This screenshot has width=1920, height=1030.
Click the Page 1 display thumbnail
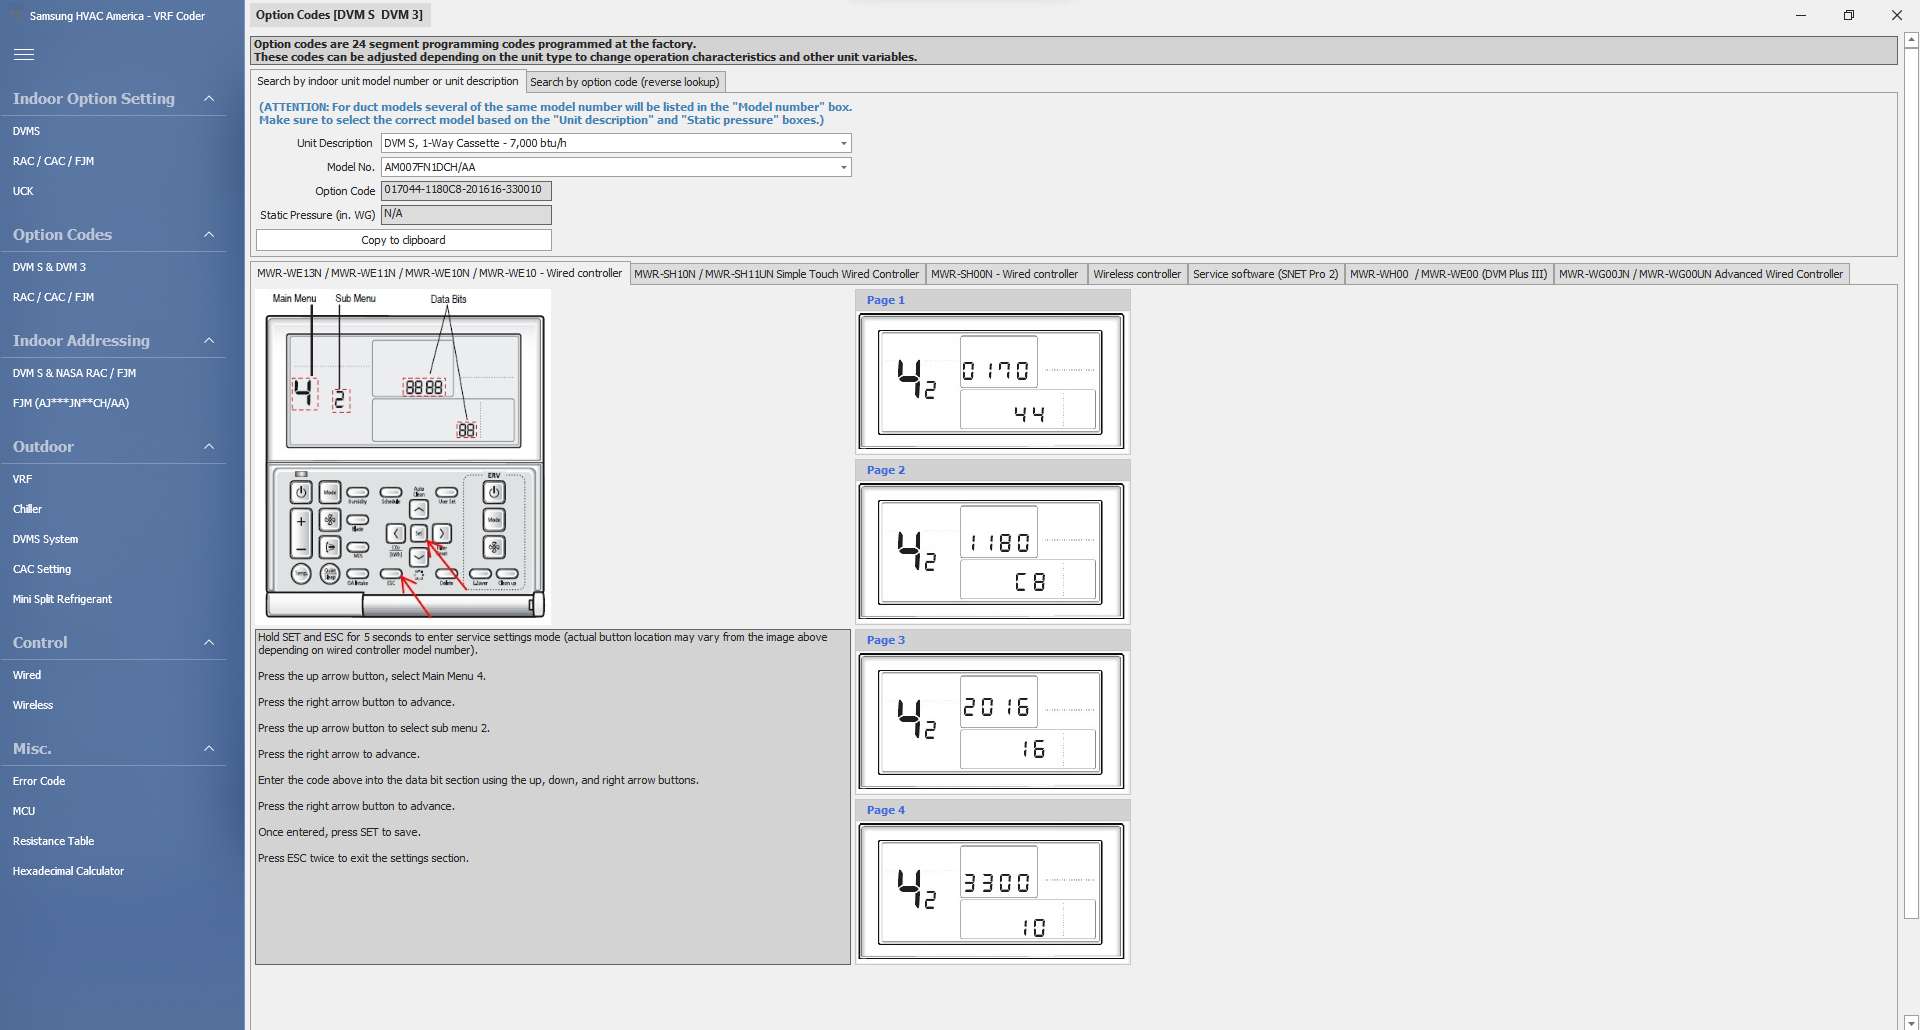point(990,382)
